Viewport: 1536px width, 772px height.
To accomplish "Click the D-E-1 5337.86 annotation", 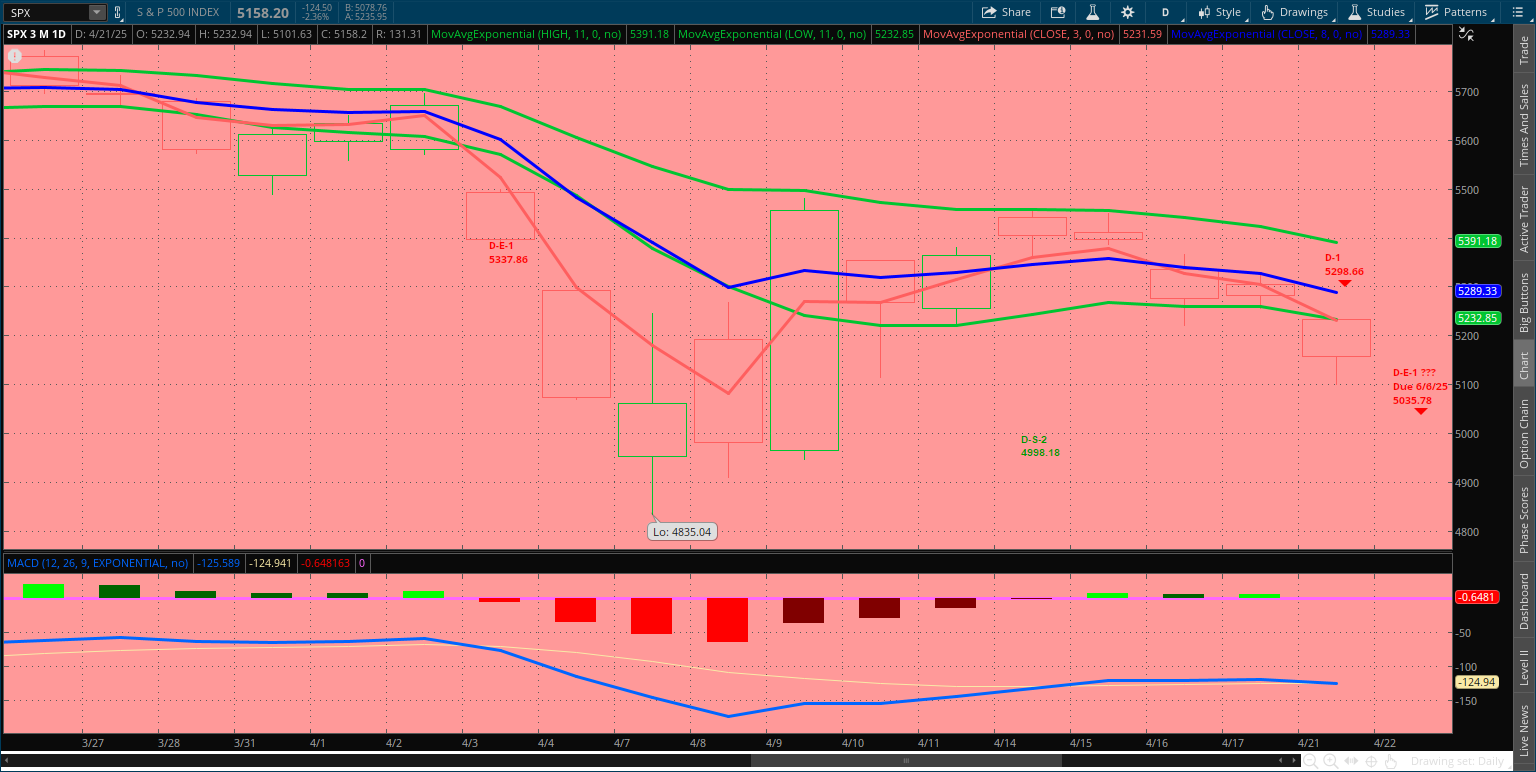I will click(508, 252).
